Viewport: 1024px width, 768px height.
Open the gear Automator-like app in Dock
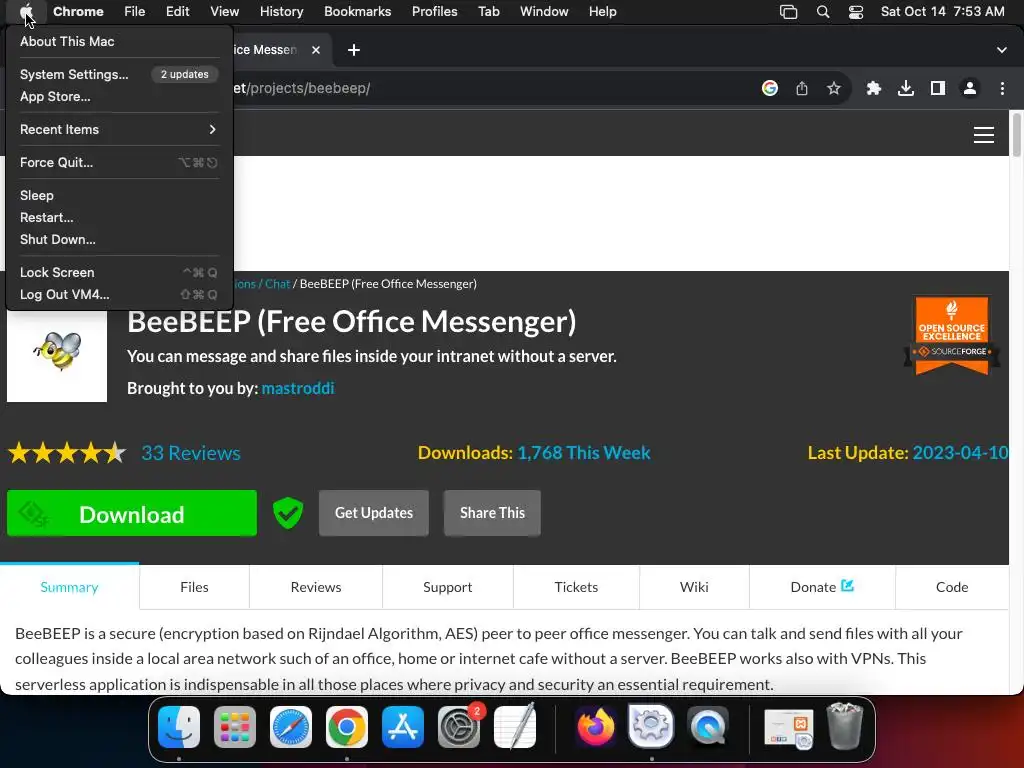651,727
